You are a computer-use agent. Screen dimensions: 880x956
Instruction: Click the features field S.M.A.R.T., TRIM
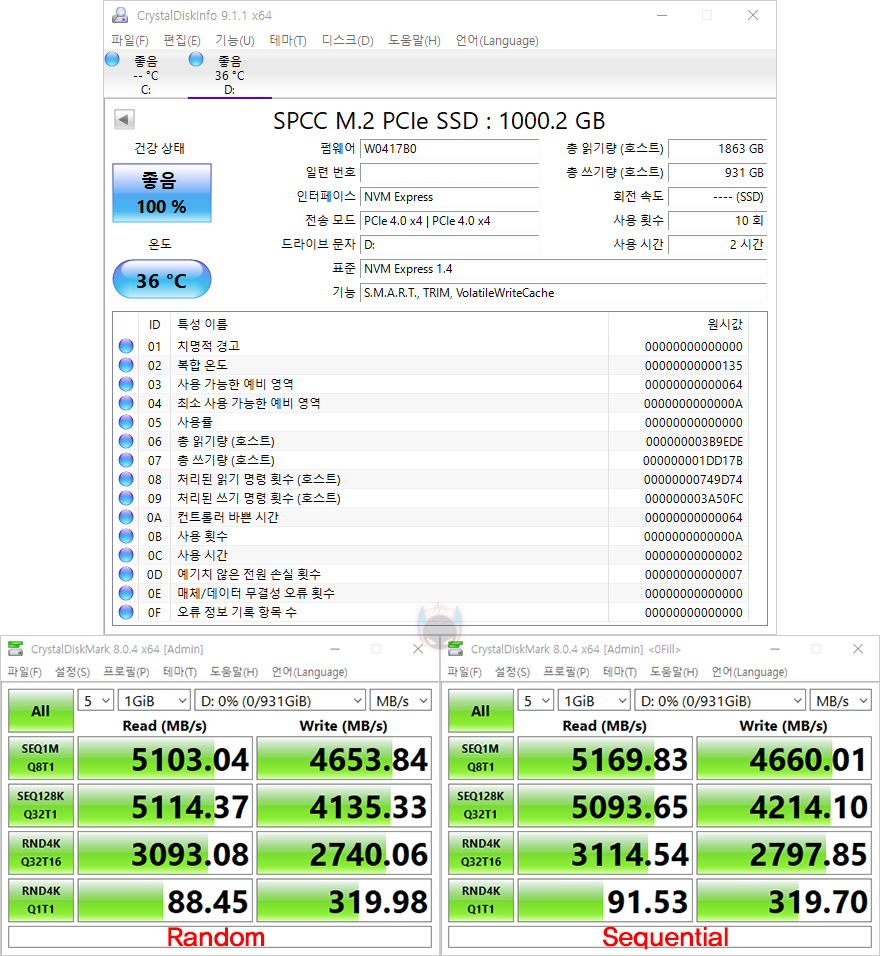[x=563, y=293]
